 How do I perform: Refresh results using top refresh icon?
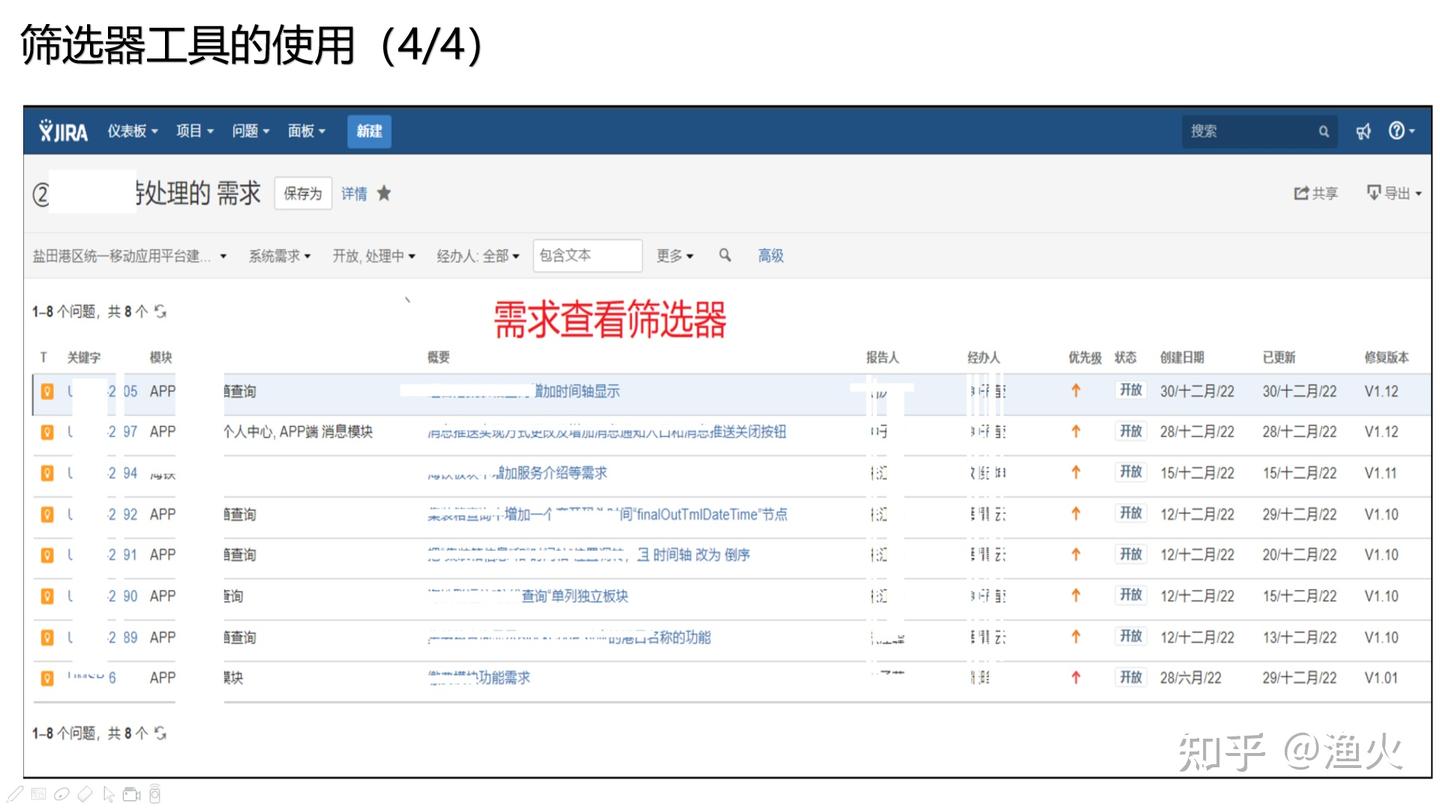[161, 312]
